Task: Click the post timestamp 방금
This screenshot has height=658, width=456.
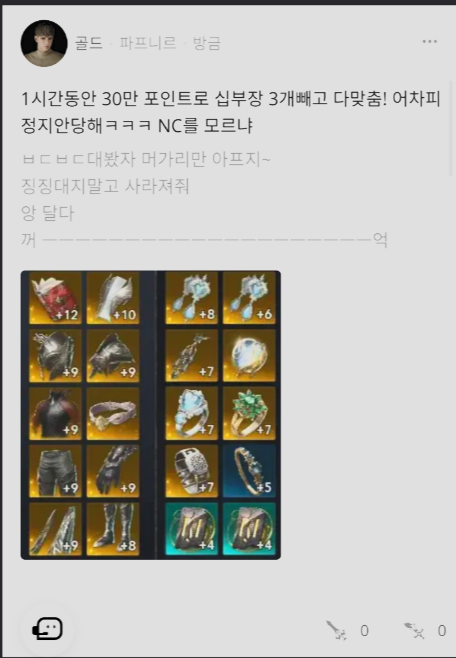Action: (x=206, y=43)
